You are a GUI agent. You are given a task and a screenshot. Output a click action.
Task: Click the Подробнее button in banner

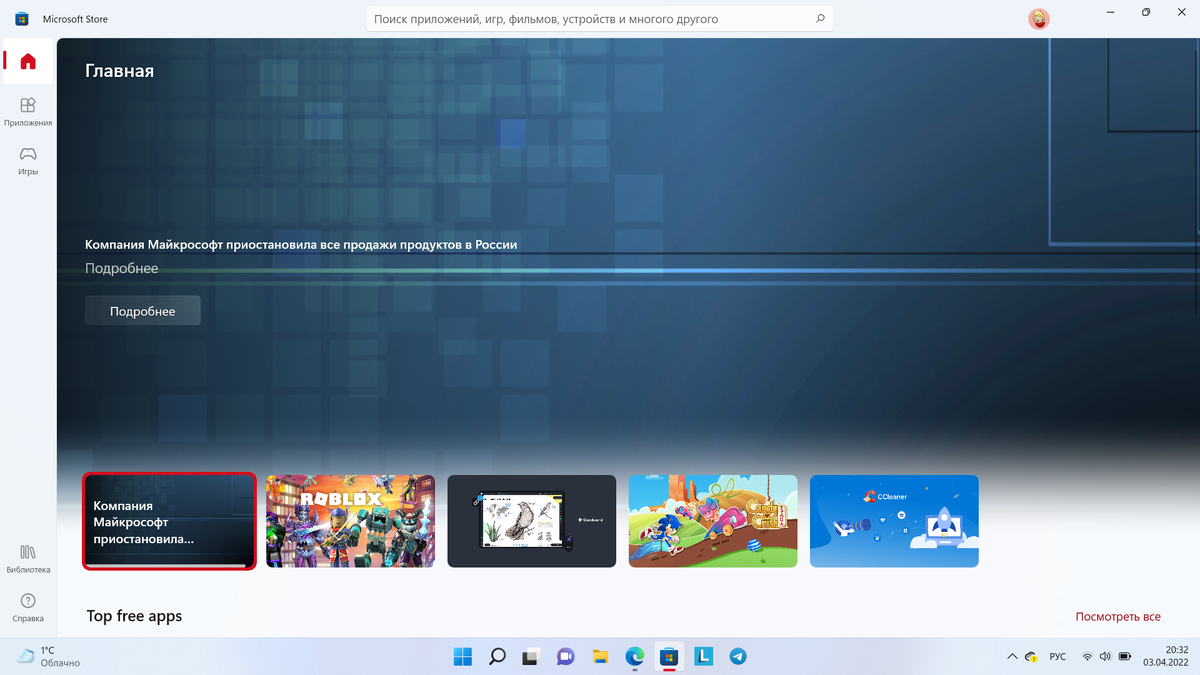[142, 311]
